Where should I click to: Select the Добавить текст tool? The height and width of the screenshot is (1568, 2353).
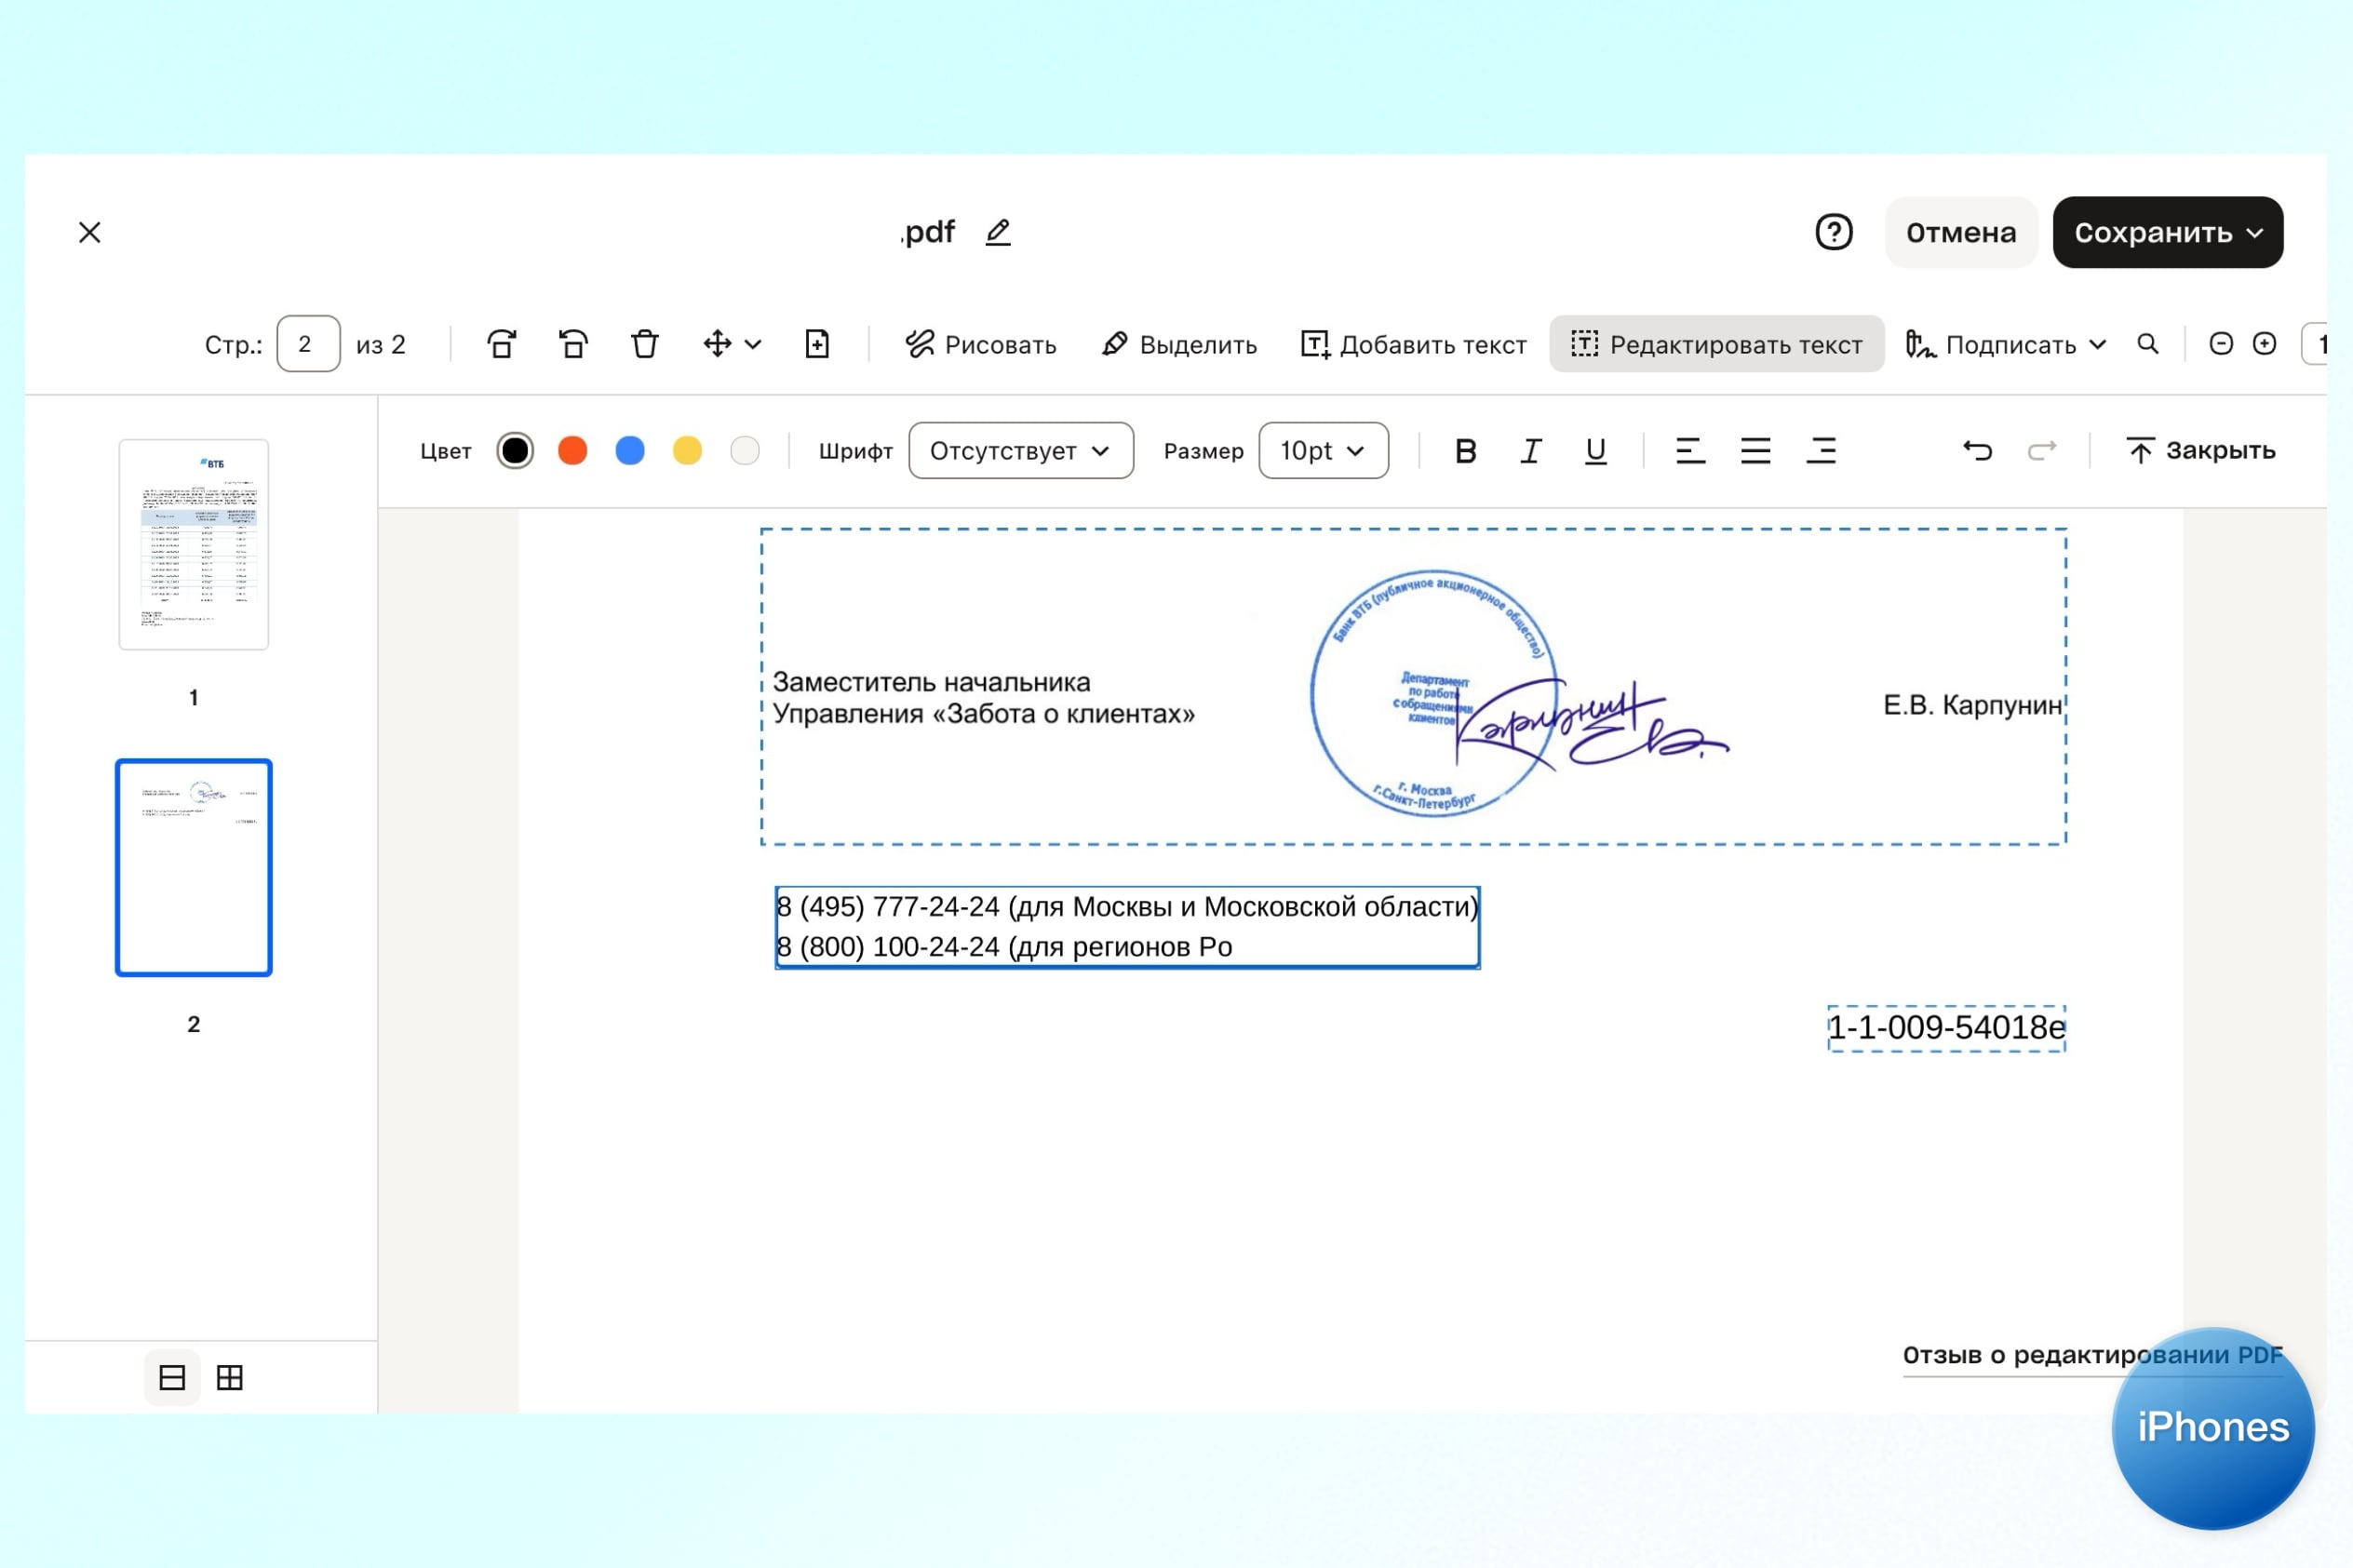coord(1413,344)
